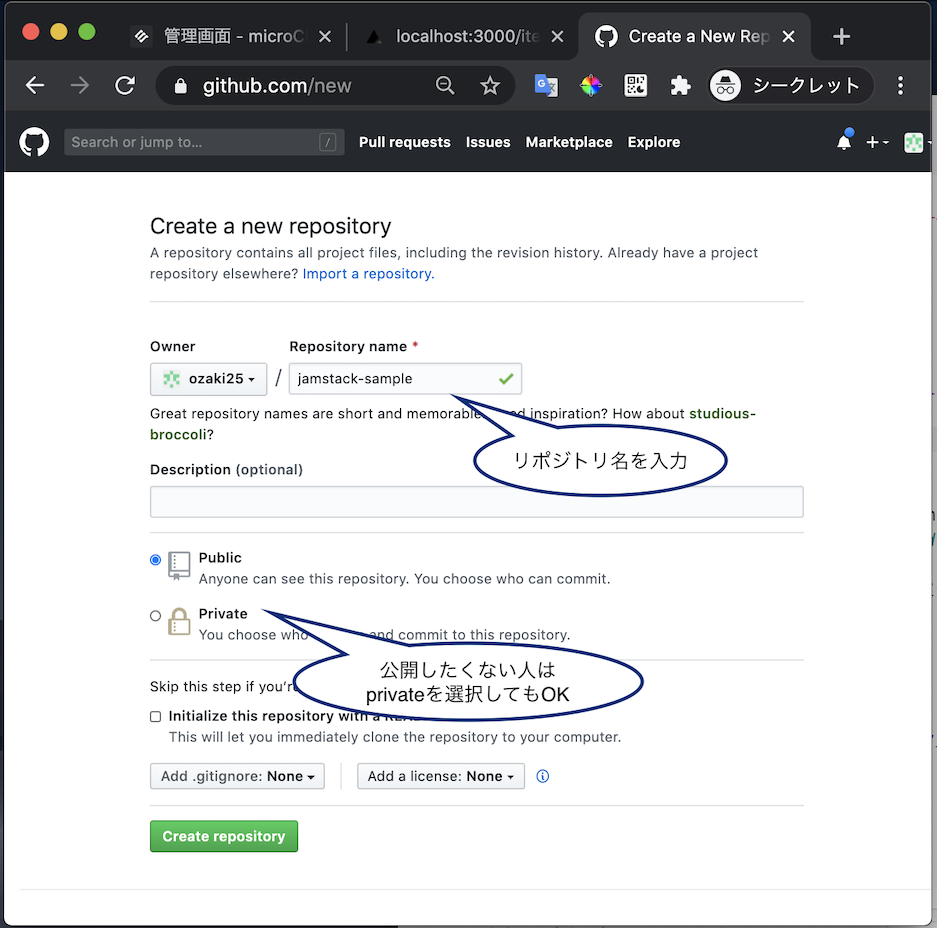
Task: Expand the Owner ozaki25 dropdown
Action: click(x=208, y=379)
